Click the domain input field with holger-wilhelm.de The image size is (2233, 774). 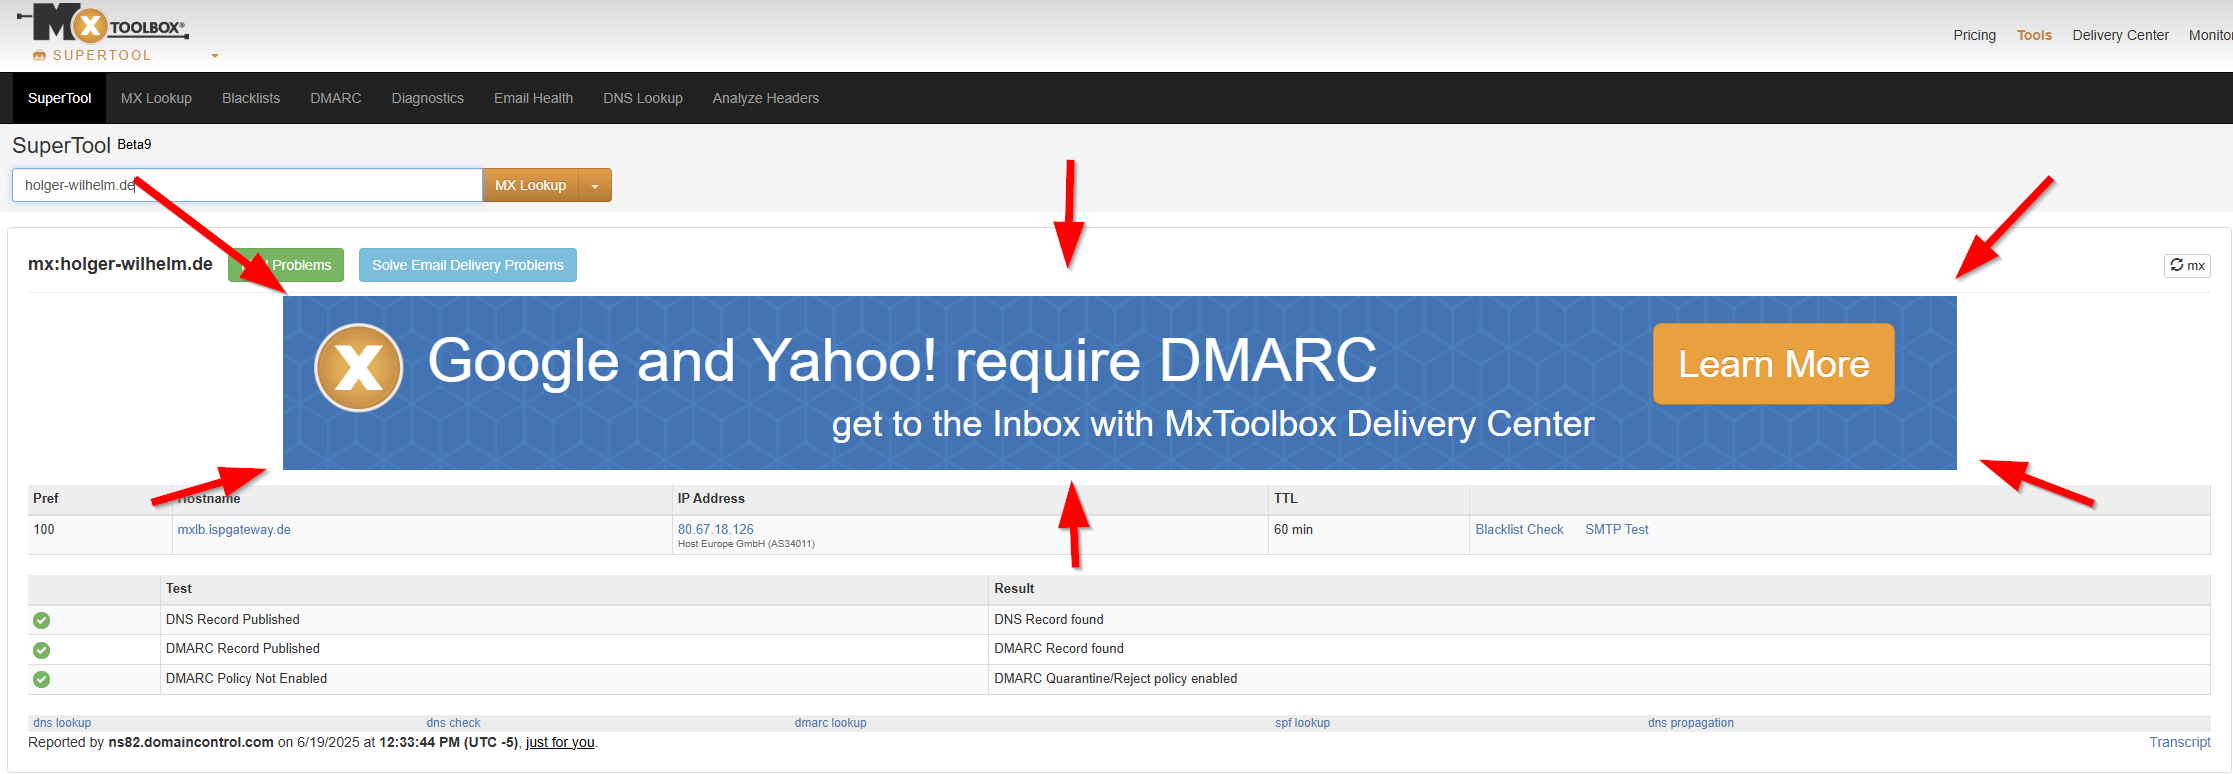pyautogui.click(x=247, y=185)
